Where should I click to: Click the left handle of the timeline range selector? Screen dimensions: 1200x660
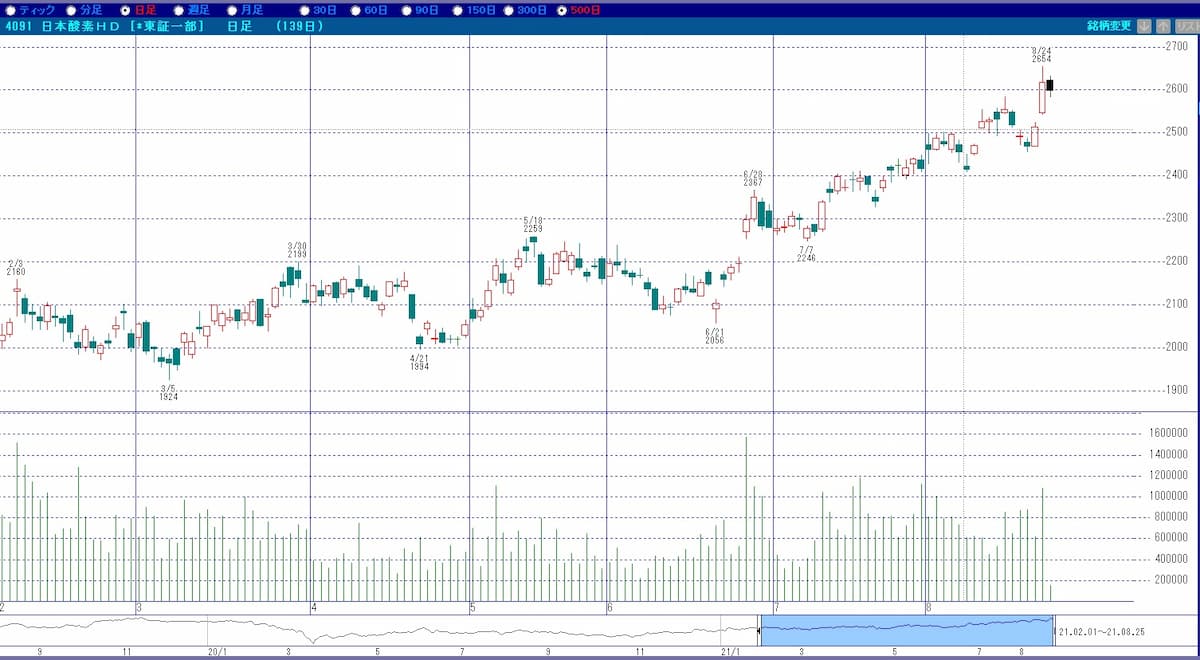click(x=760, y=631)
